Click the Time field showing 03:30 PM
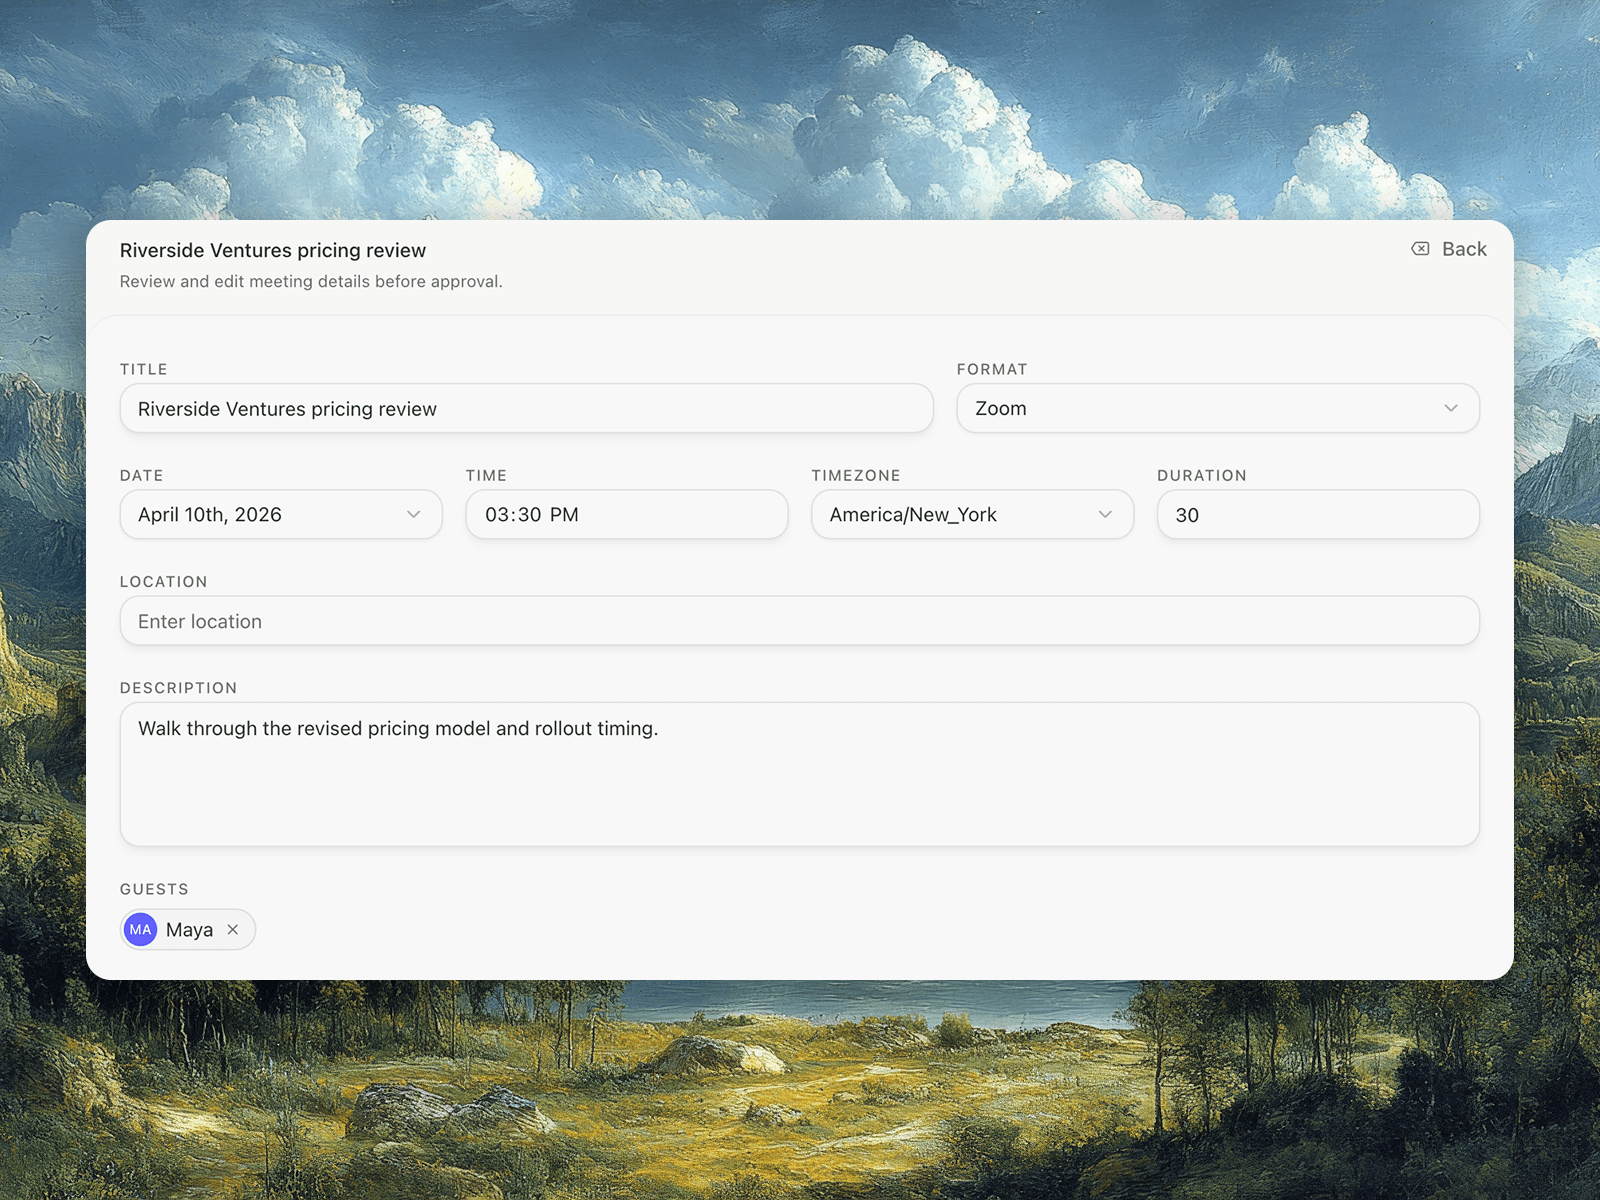This screenshot has height=1200, width=1600. 627,514
